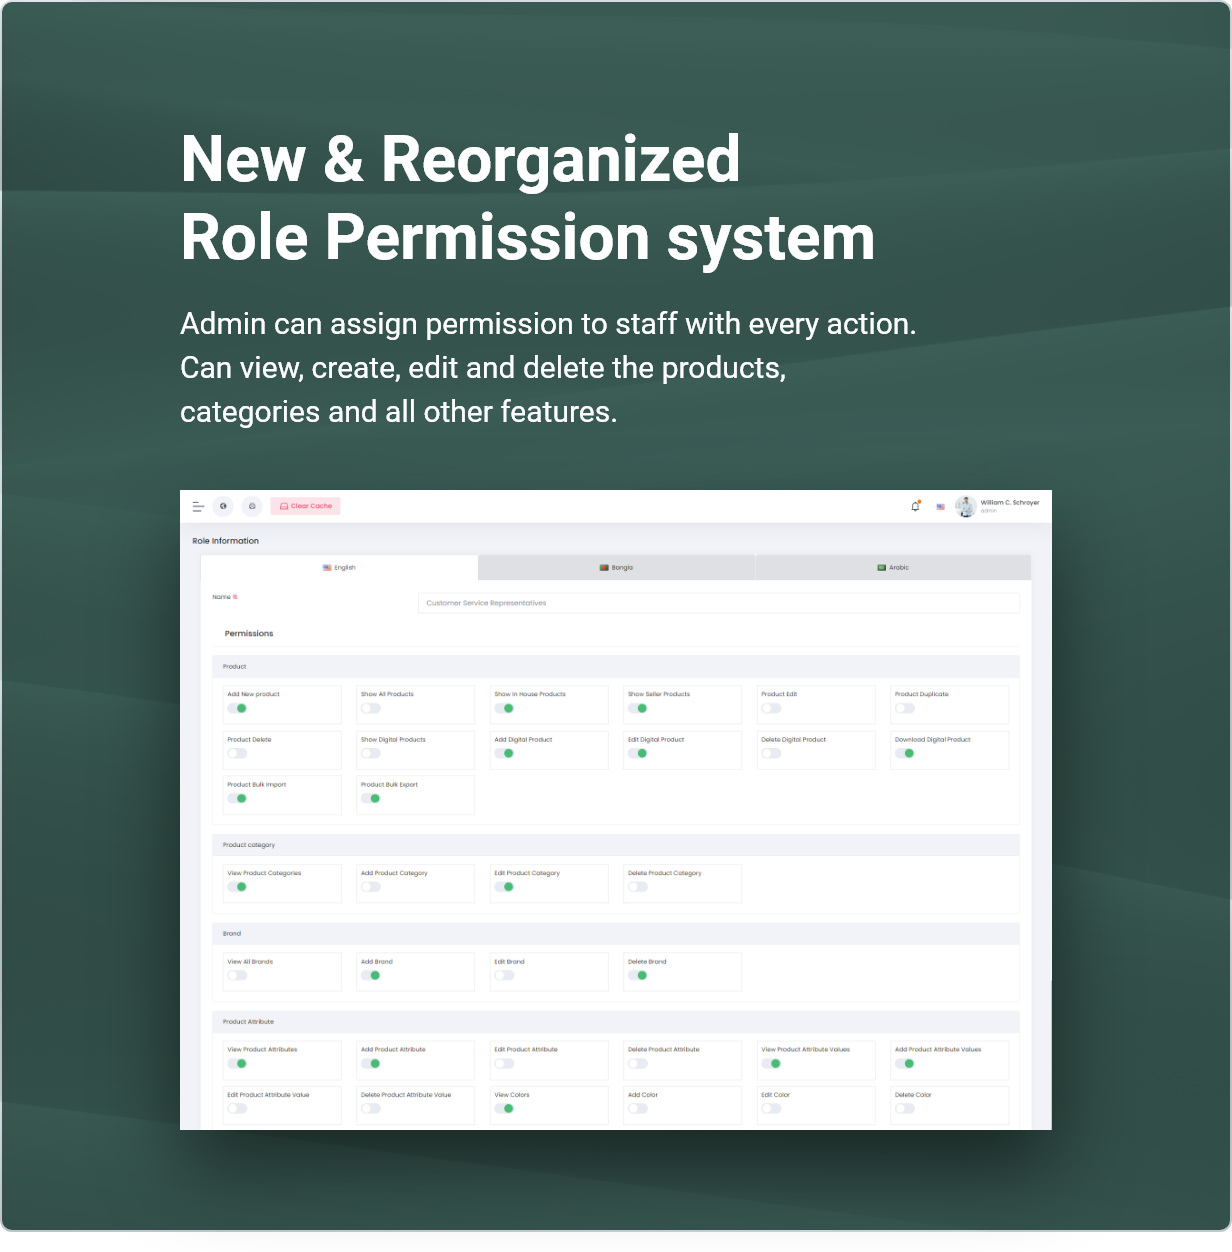Click the round icon right of globe
1232x1252 pixels.
tap(252, 506)
